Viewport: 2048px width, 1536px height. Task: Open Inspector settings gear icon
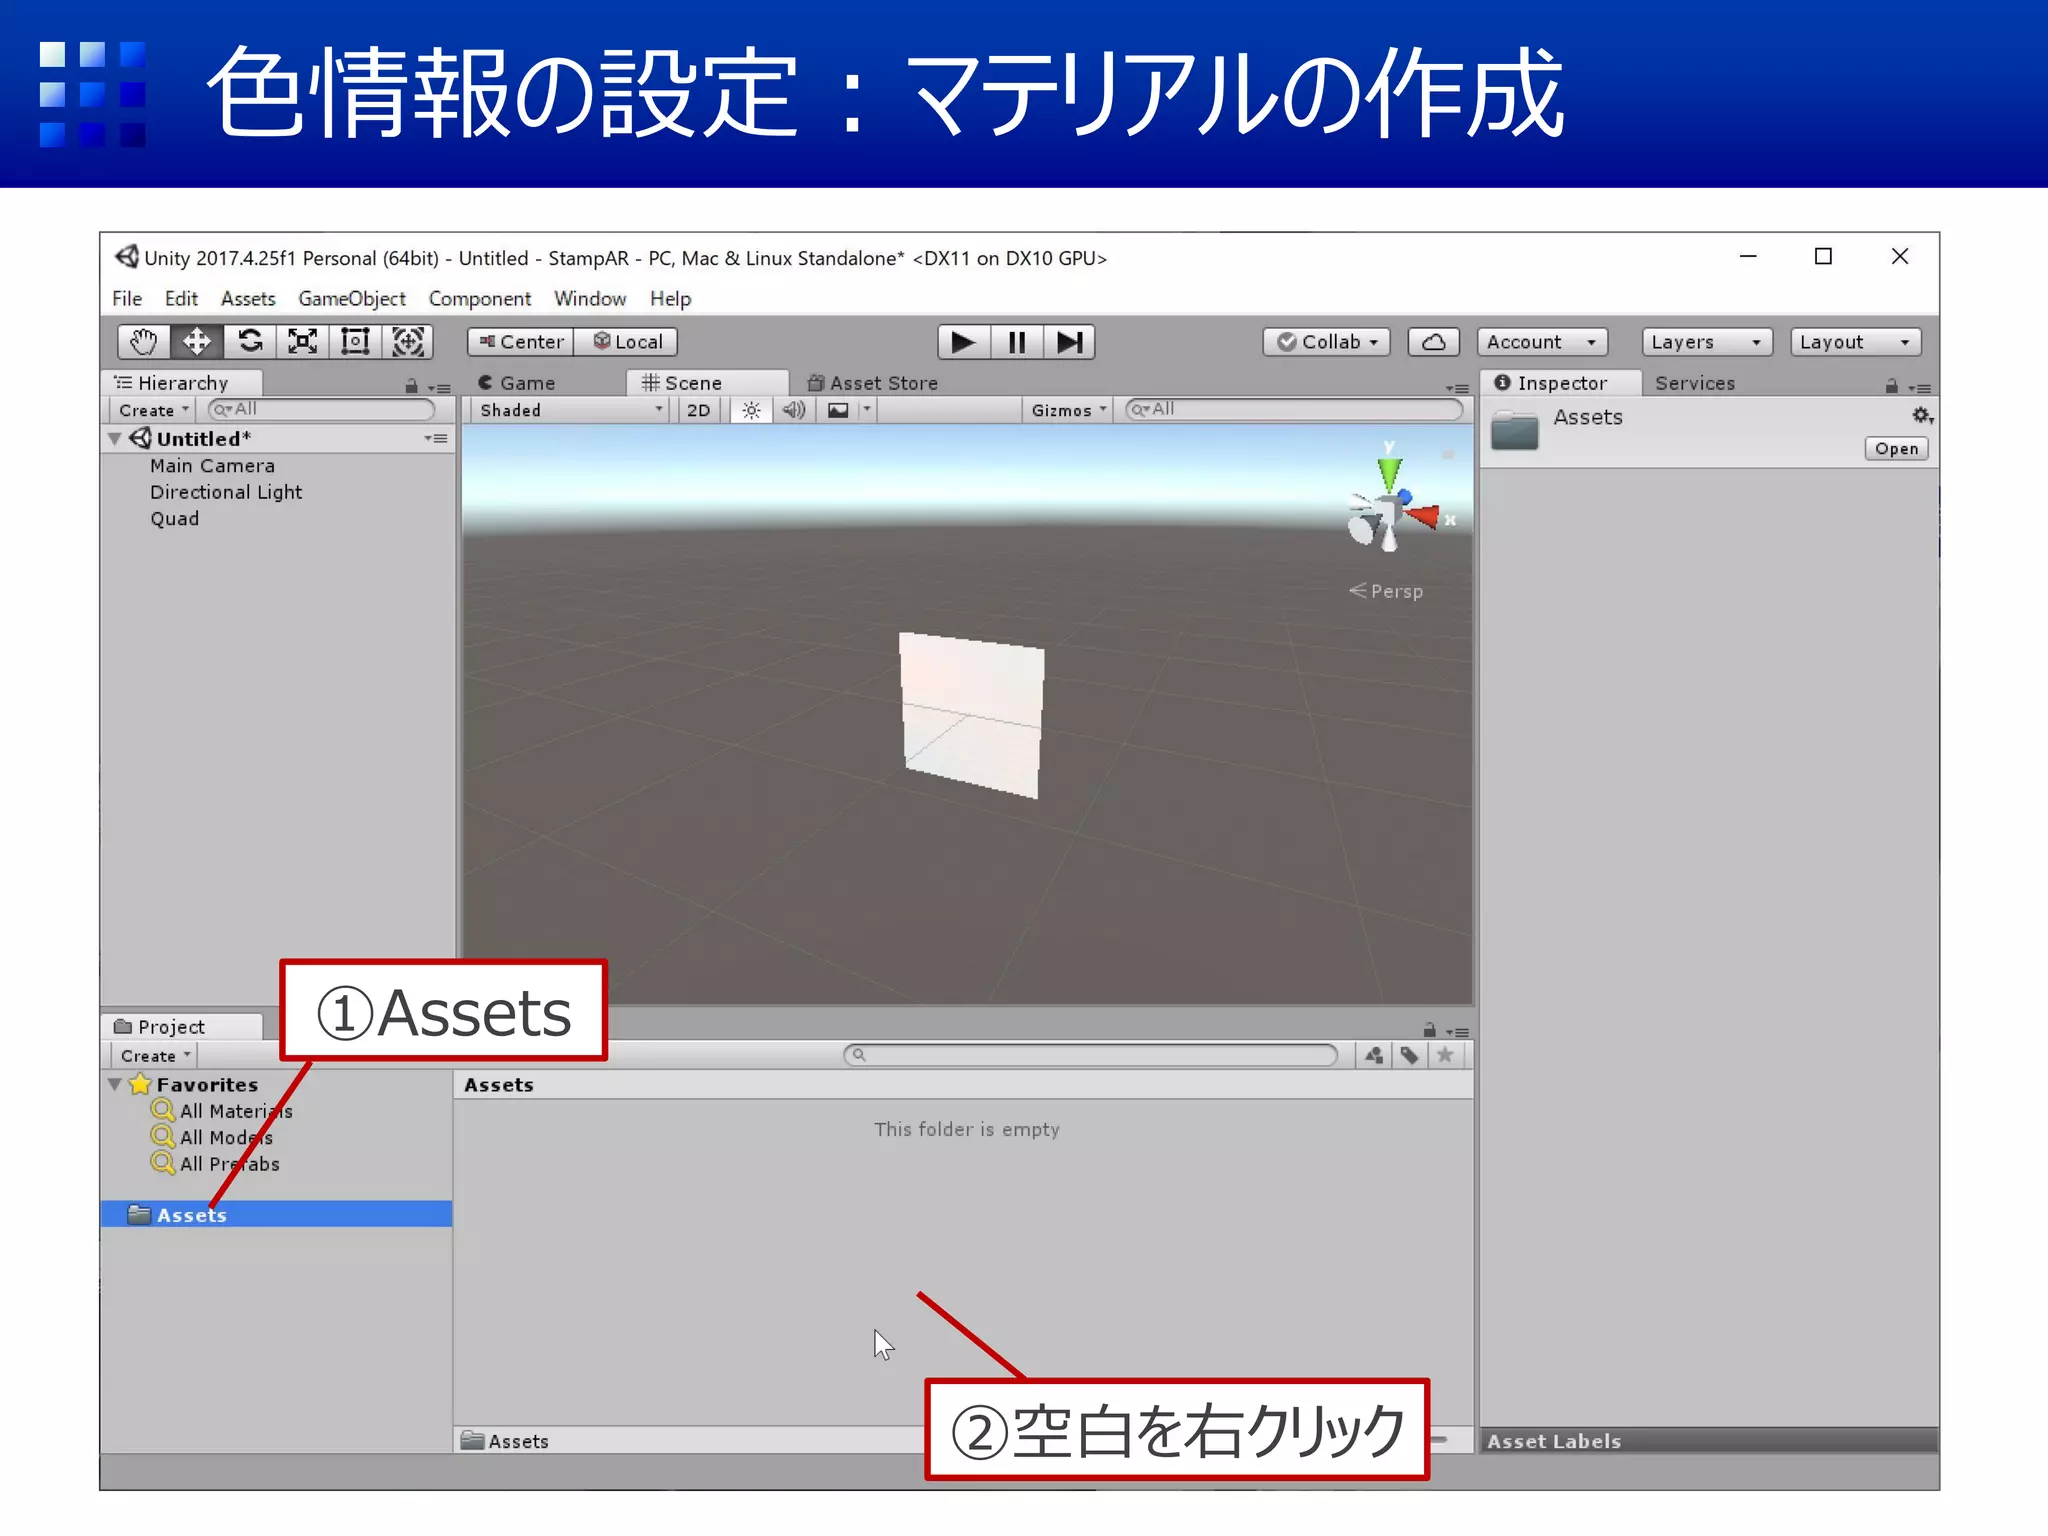[x=1922, y=415]
